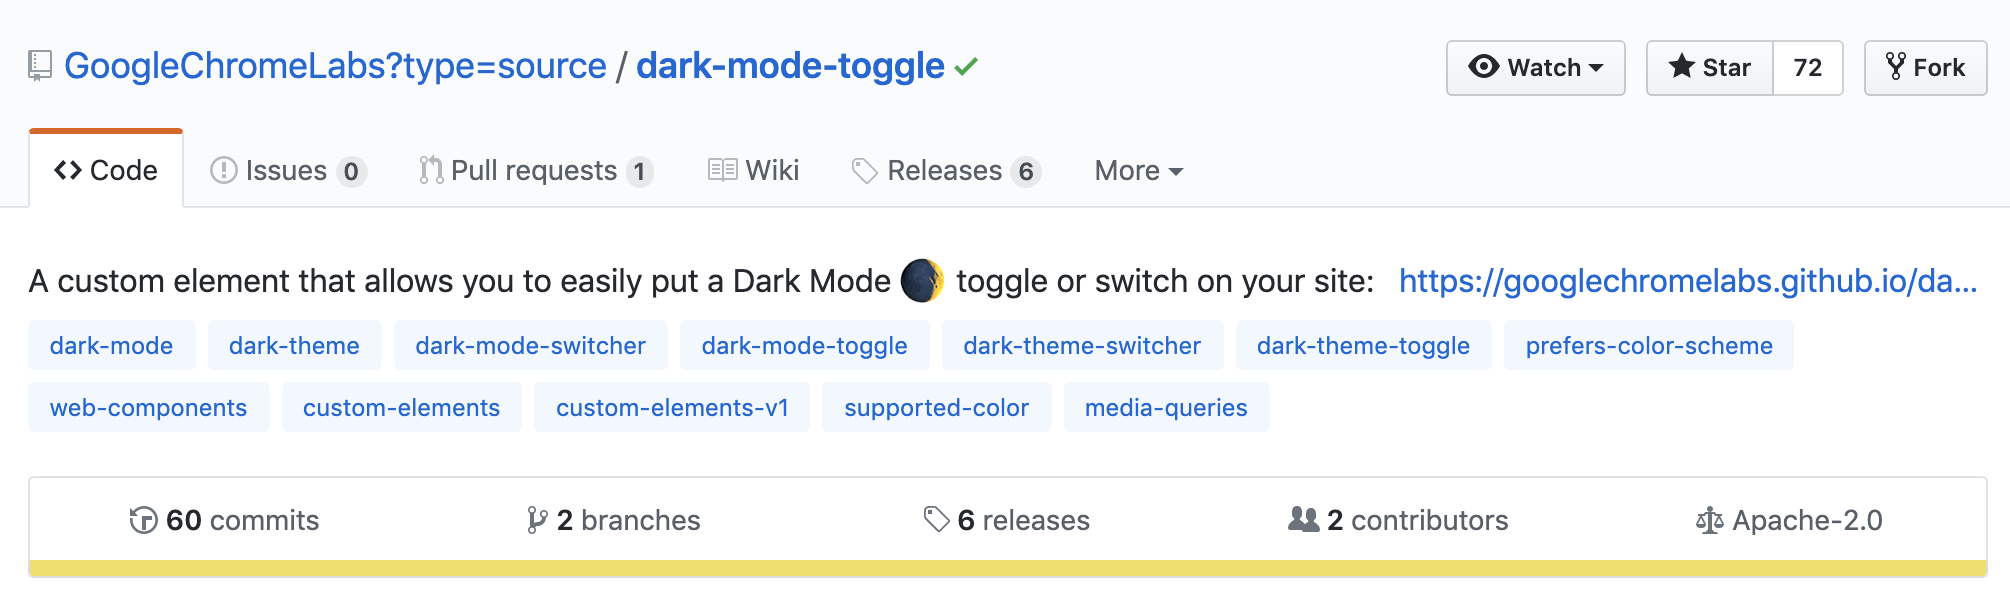Click the prefers-color-scheme topic tag
The width and height of the screenshot is (2010, 604).
click(x=1649, y=346)
